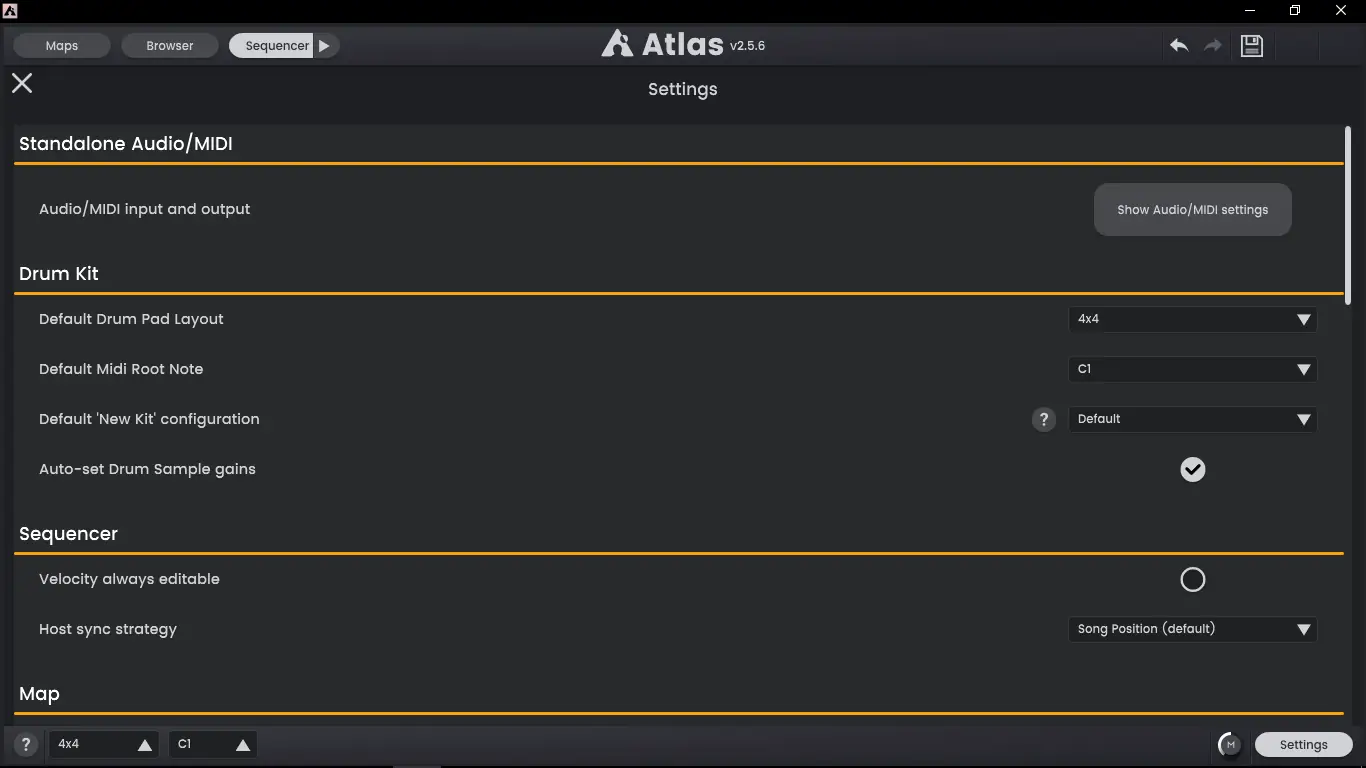Click the M knob icon near Settings
The width and height of the screenshot is (1366, 768).
[x=1230, y=744]
